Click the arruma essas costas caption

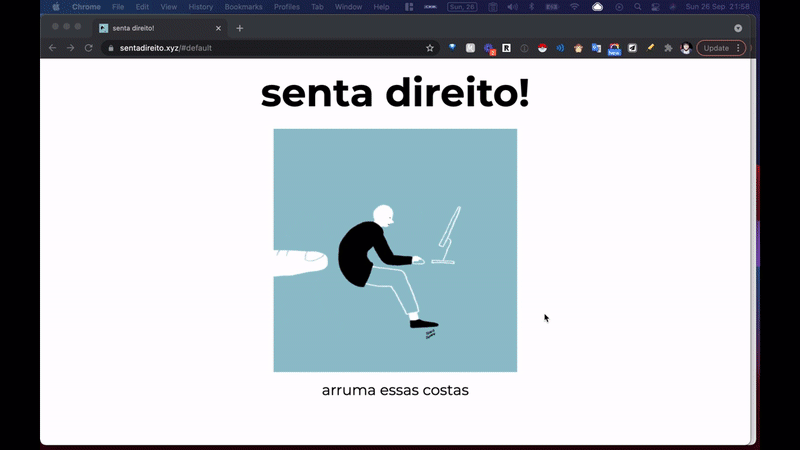coord(395,390)
